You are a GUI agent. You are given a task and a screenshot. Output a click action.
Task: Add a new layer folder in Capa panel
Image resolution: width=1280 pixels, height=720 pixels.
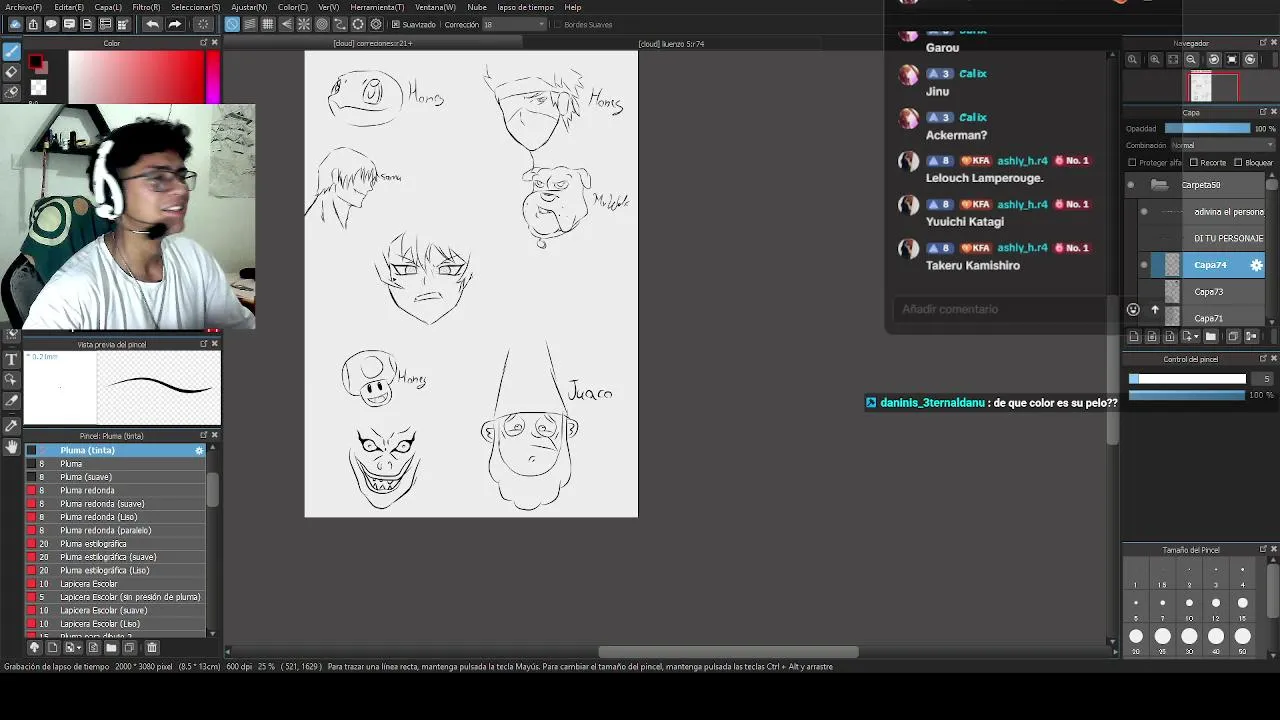point(1211,337)
